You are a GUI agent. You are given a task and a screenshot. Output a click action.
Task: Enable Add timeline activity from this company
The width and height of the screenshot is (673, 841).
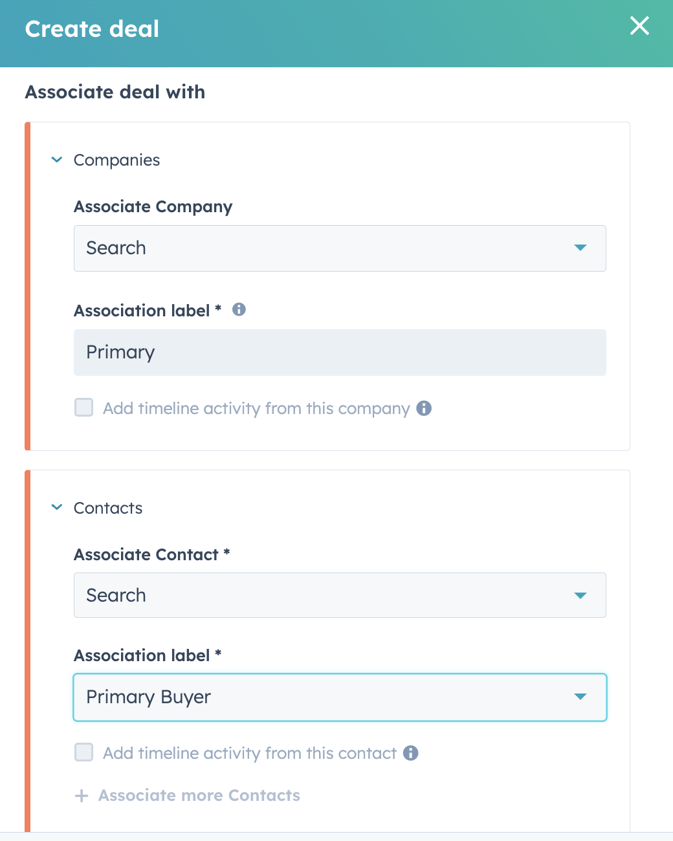point(84,408)
